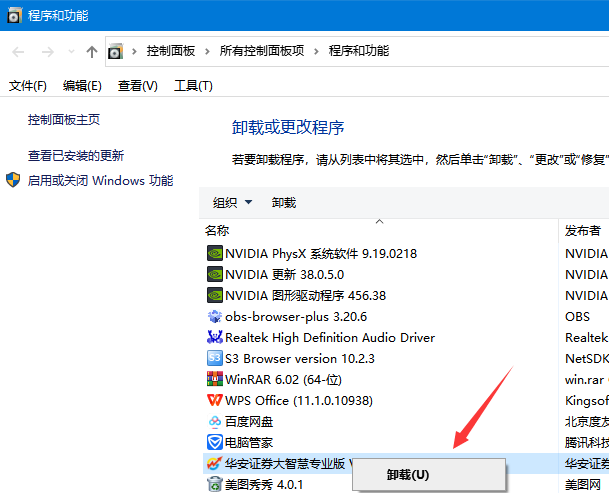Screen dimensions: 609x493
Task: Click the 电脑管家 shield icon
Action: (214, 442)
